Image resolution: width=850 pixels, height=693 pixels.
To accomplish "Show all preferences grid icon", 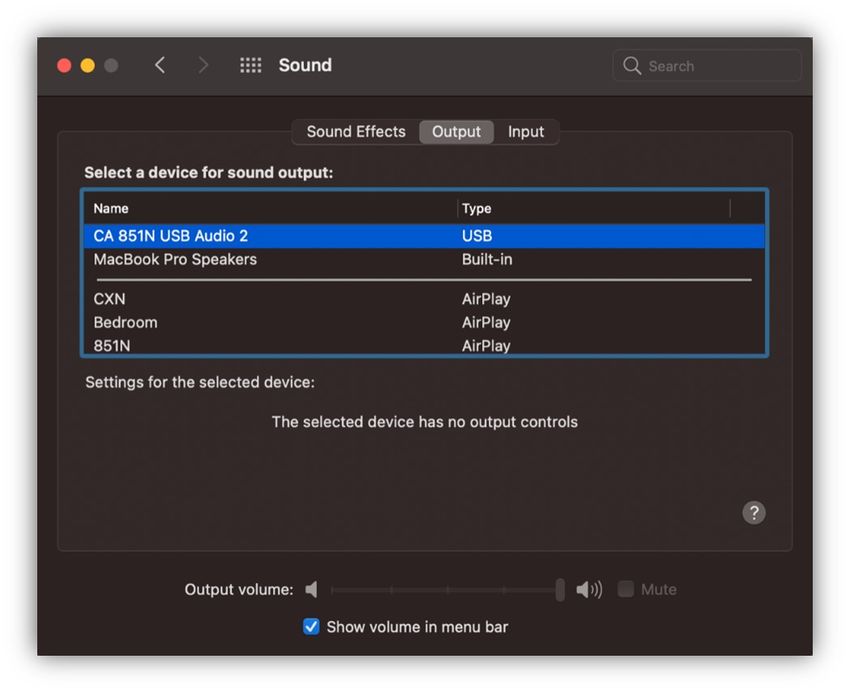I will click(250, 66).
